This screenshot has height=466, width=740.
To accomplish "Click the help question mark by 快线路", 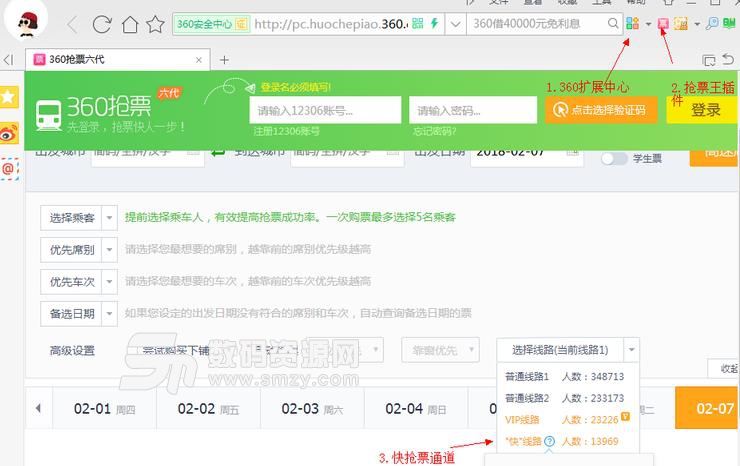I will point(549,441).
